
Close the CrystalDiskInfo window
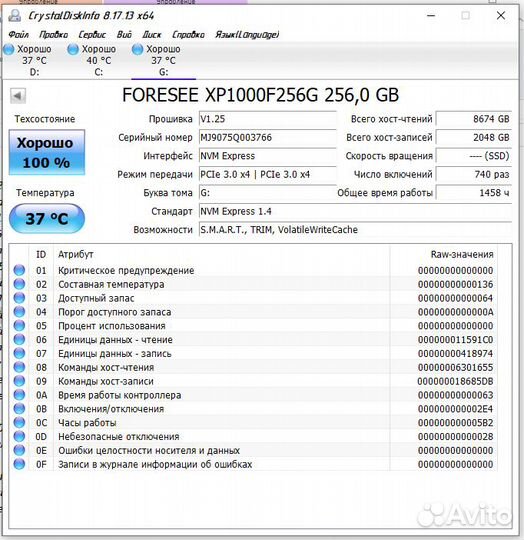pyautogui.click(x=501, y=15)
